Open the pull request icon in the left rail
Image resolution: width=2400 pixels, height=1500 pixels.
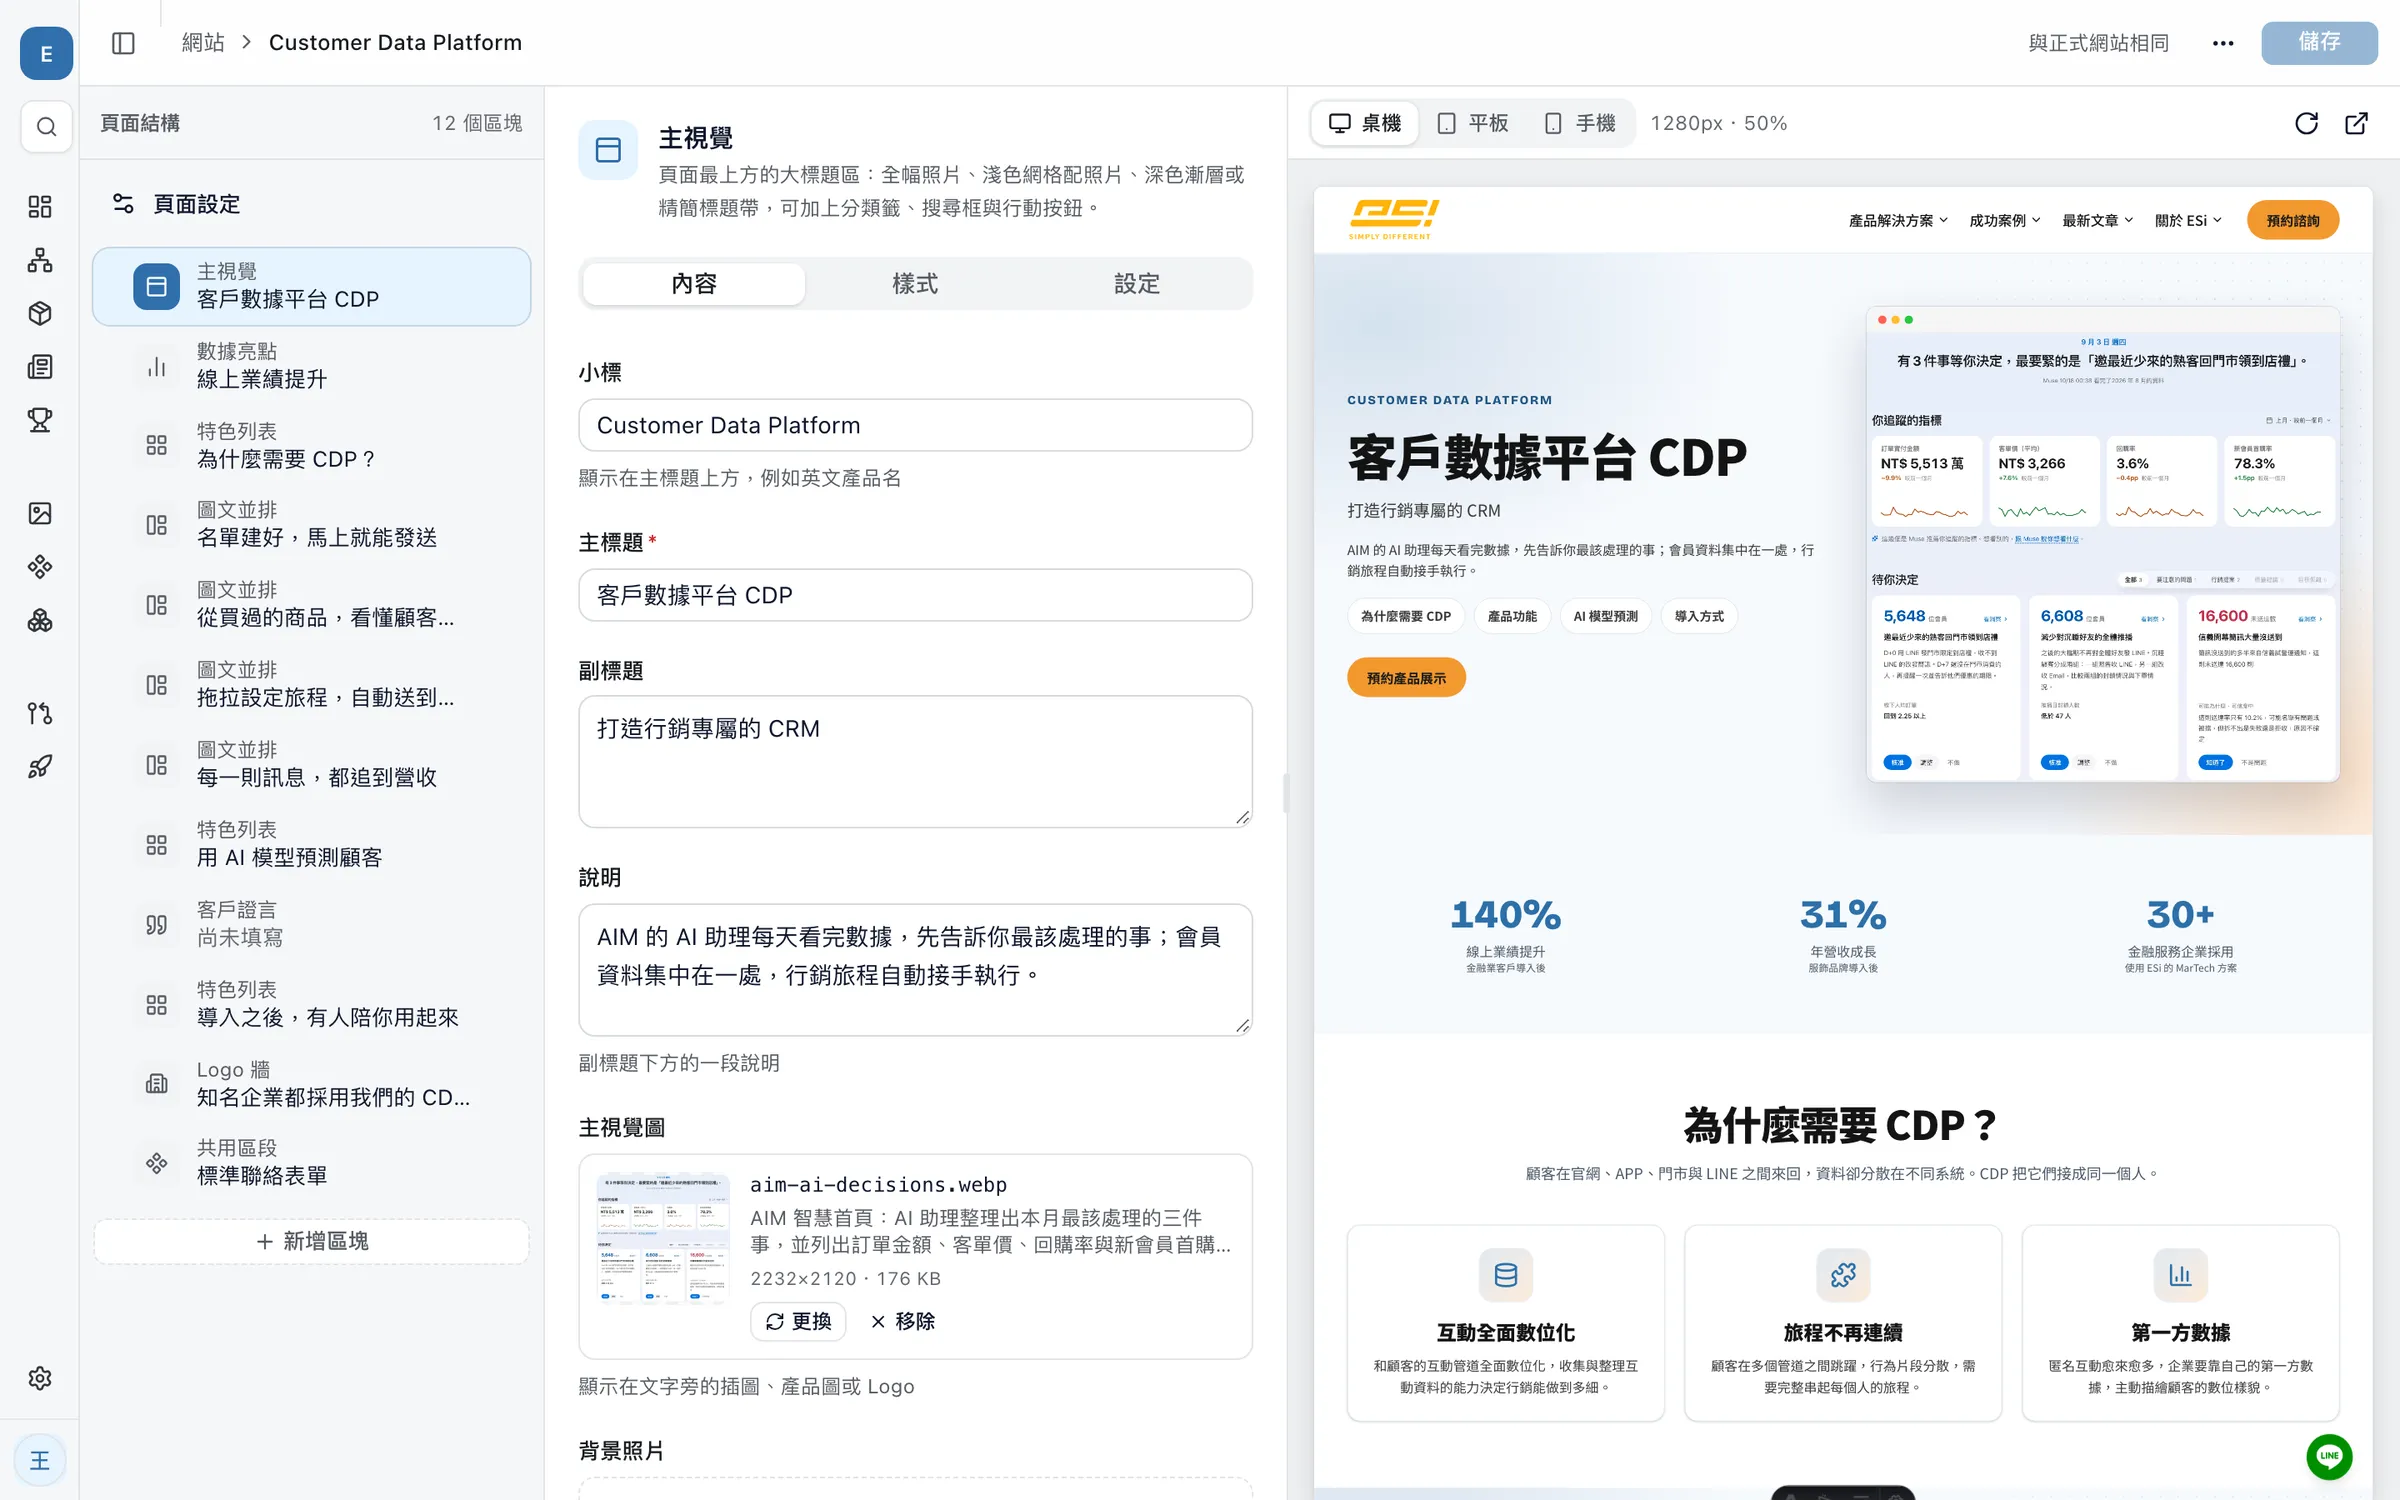(40, 713)
